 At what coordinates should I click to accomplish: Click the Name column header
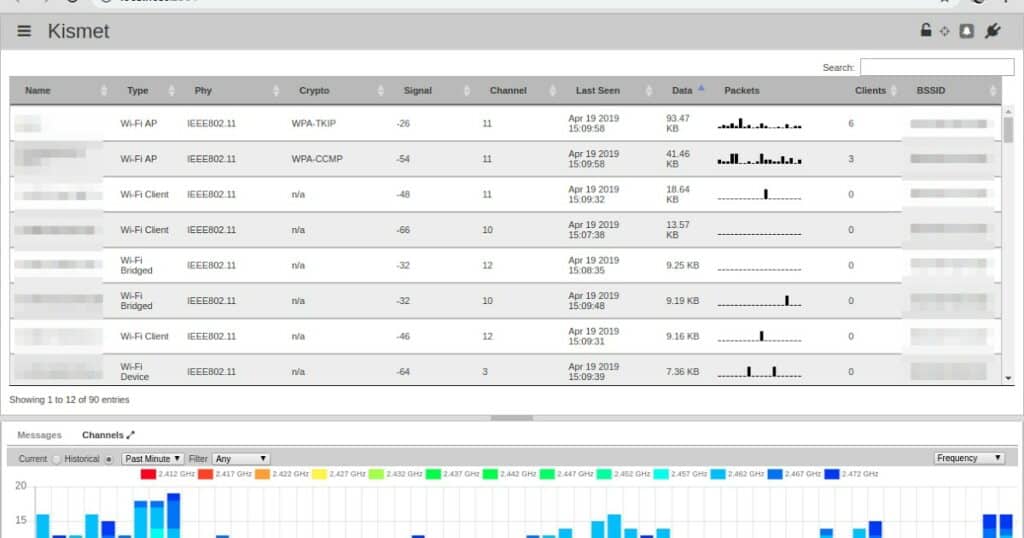(38, 91)
